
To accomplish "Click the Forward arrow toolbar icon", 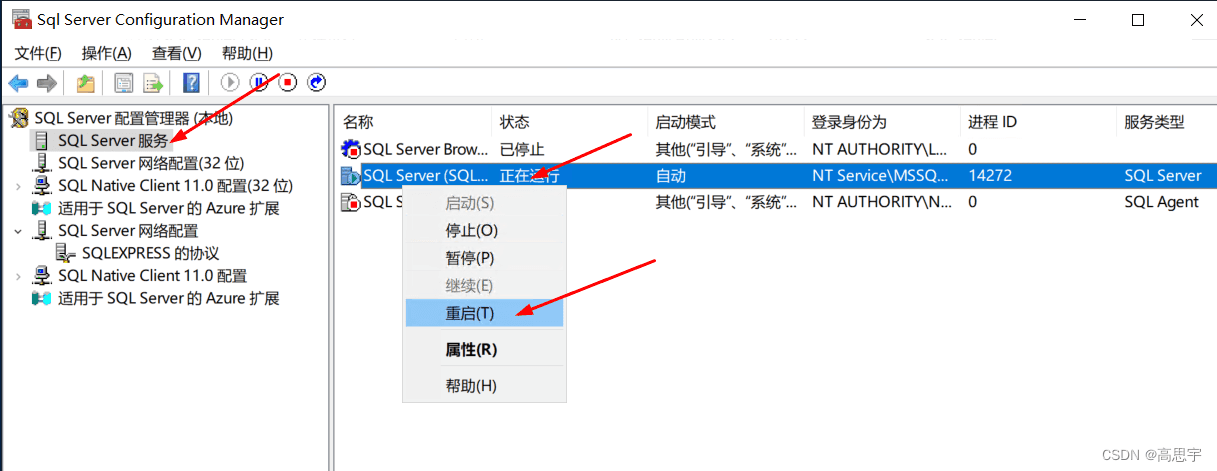I will tap(46, 83).
